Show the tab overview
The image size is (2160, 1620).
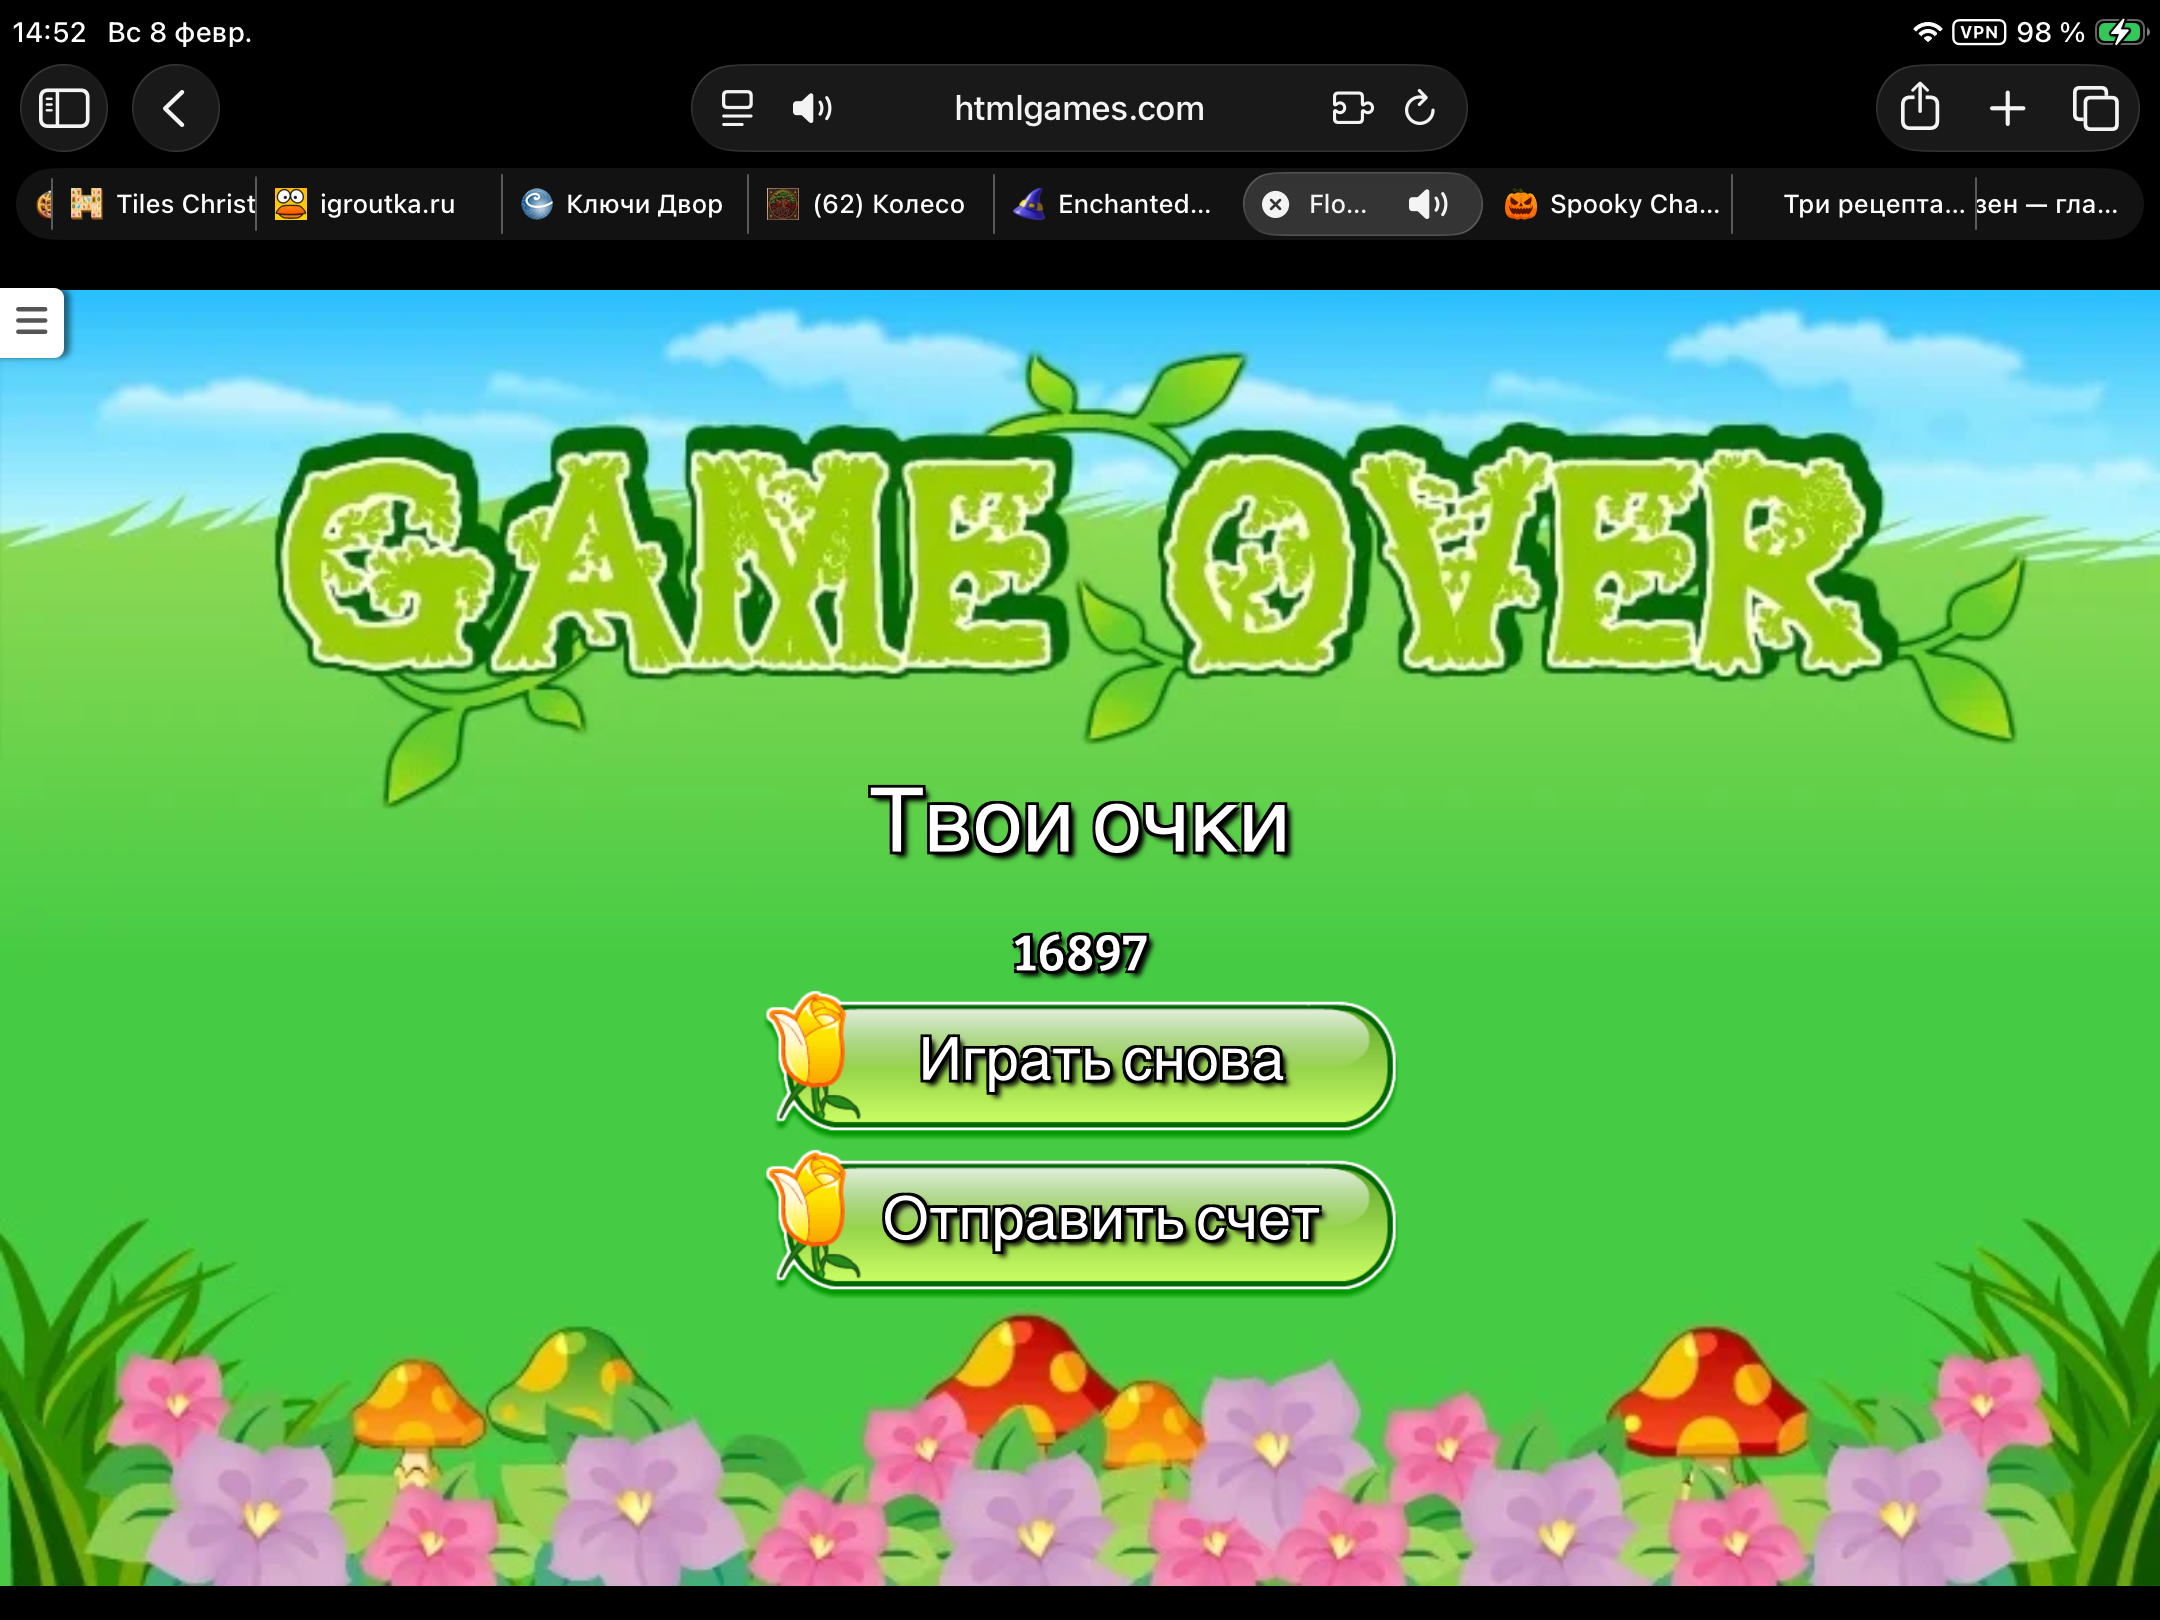click(2095, 108)
